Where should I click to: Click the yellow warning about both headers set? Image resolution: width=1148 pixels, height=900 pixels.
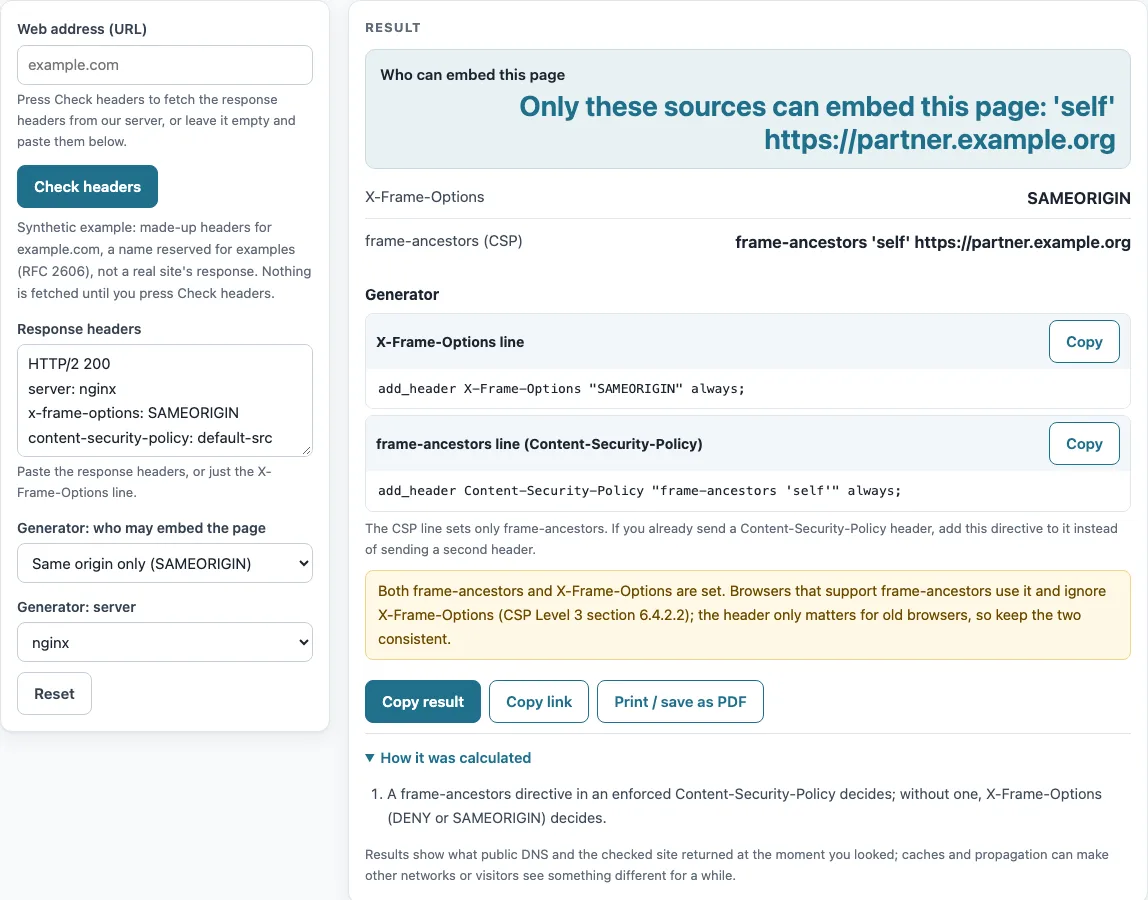(x=748, y=615)
